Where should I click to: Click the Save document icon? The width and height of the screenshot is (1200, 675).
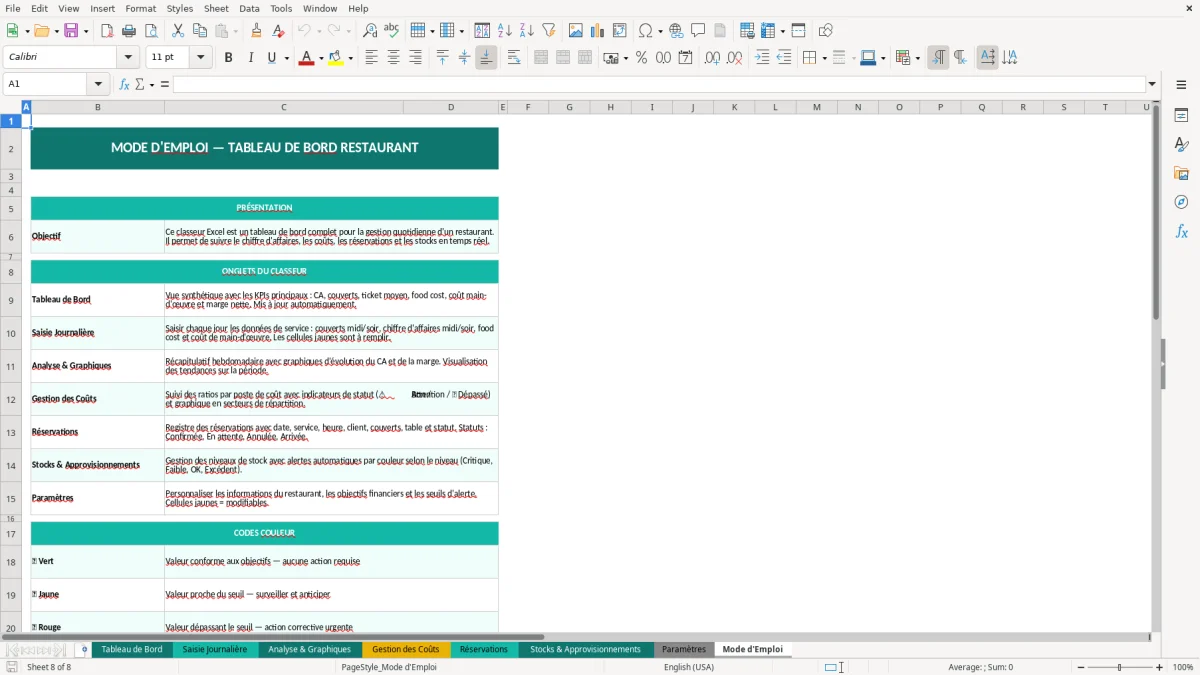tap(71, 31)
